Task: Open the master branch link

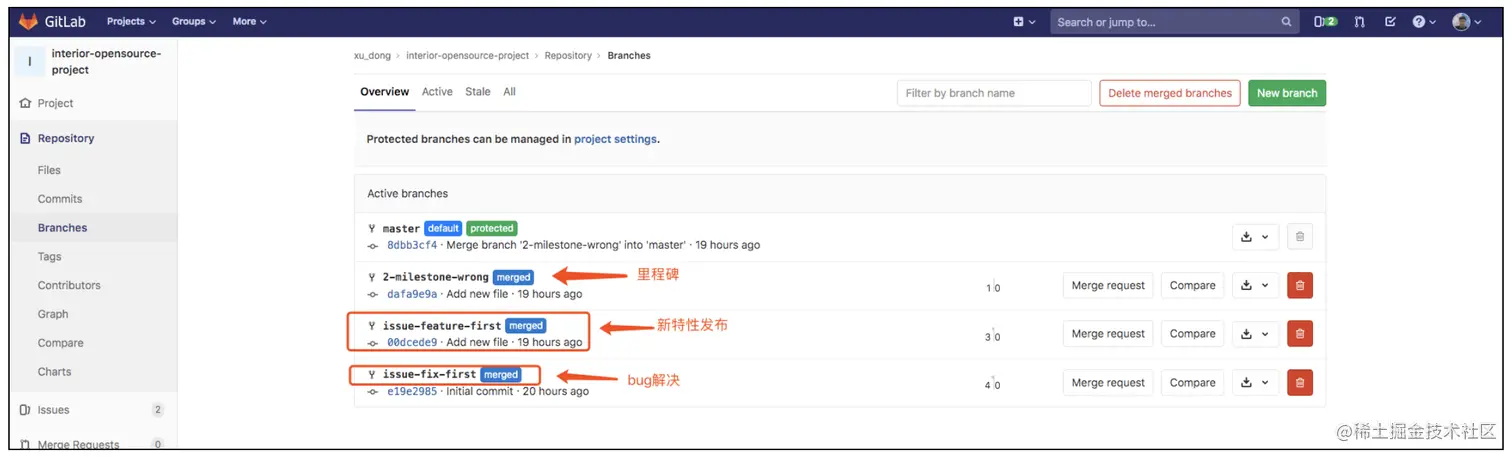Action: (401, 229)
